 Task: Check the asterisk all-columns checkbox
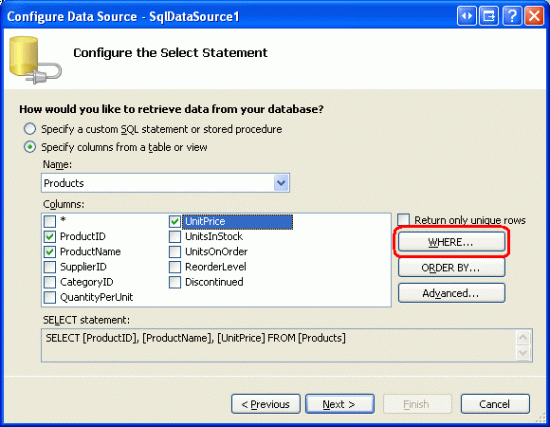(x=50, y=221)
